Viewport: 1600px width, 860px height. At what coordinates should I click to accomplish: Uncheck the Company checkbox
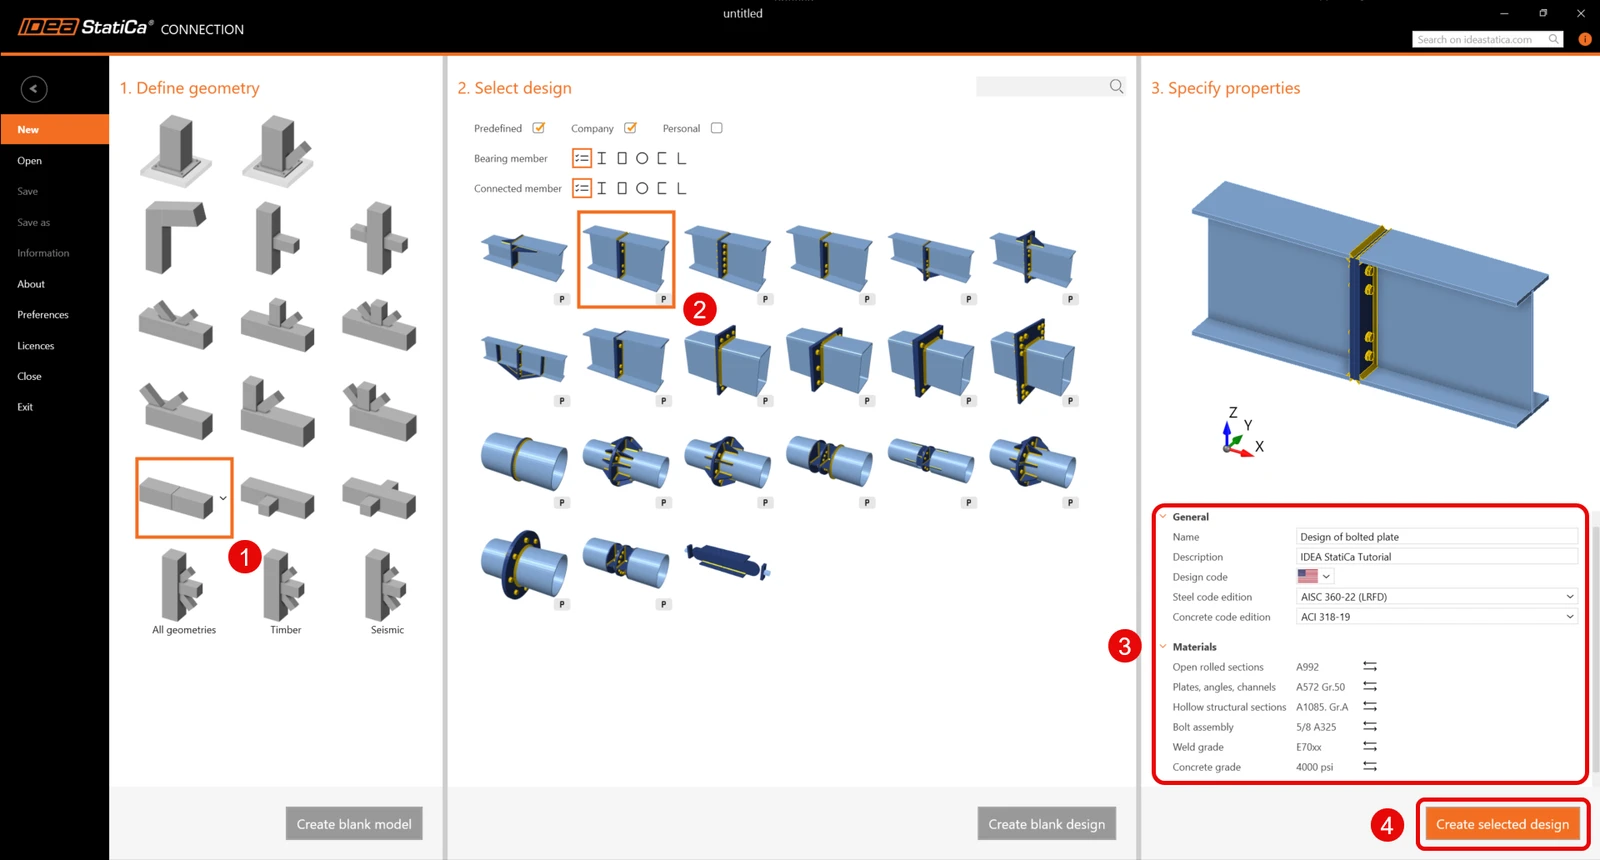tap(630, 128)
